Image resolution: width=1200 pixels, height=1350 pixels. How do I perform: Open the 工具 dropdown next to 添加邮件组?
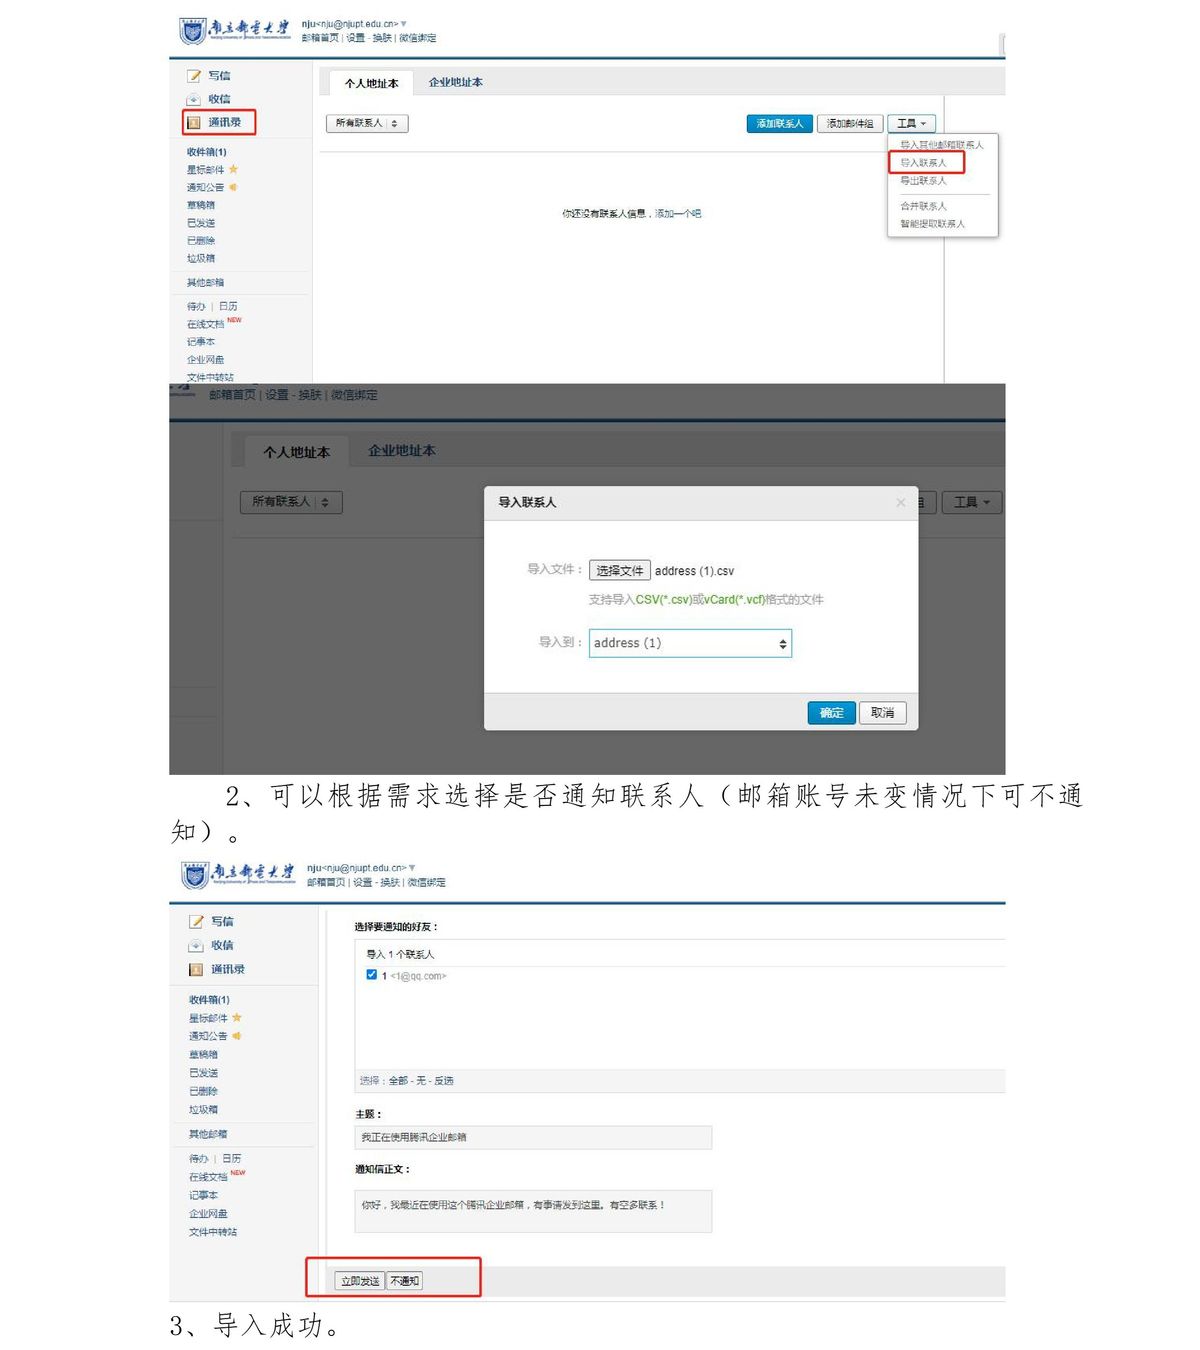pyautogui.click(x=911, y=124)
